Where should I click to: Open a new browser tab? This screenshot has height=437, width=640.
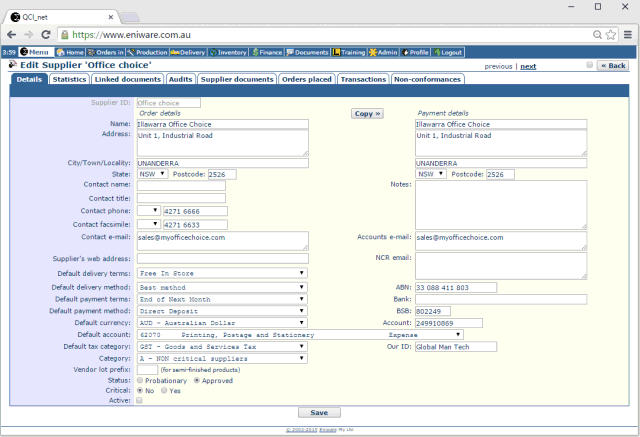pos(130,17)
